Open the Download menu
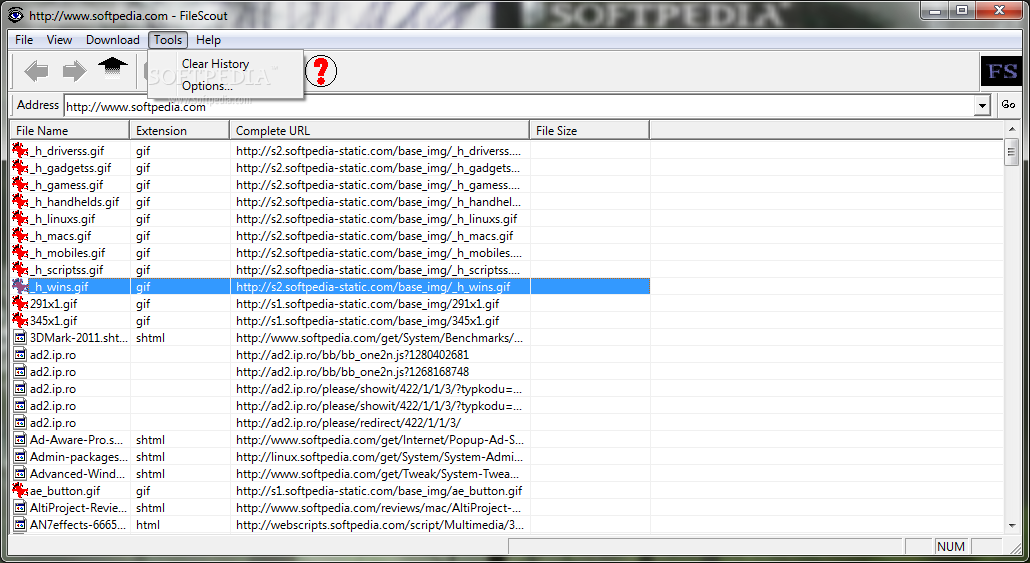Screen dimensions: 1030x563 (x=112, y=40)
